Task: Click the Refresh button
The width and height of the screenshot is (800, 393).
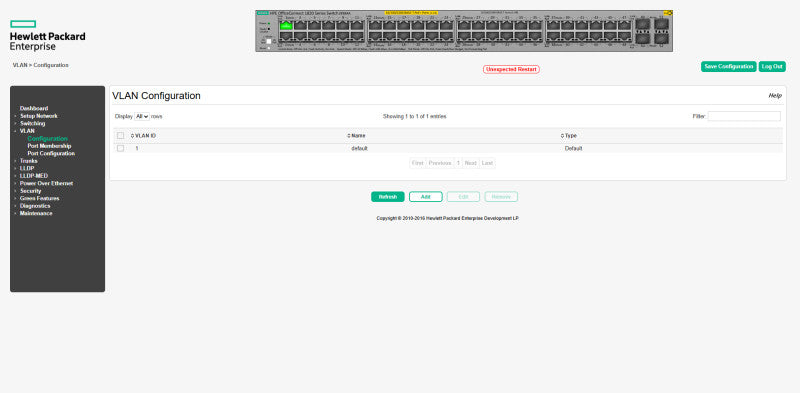Action: 388,197
